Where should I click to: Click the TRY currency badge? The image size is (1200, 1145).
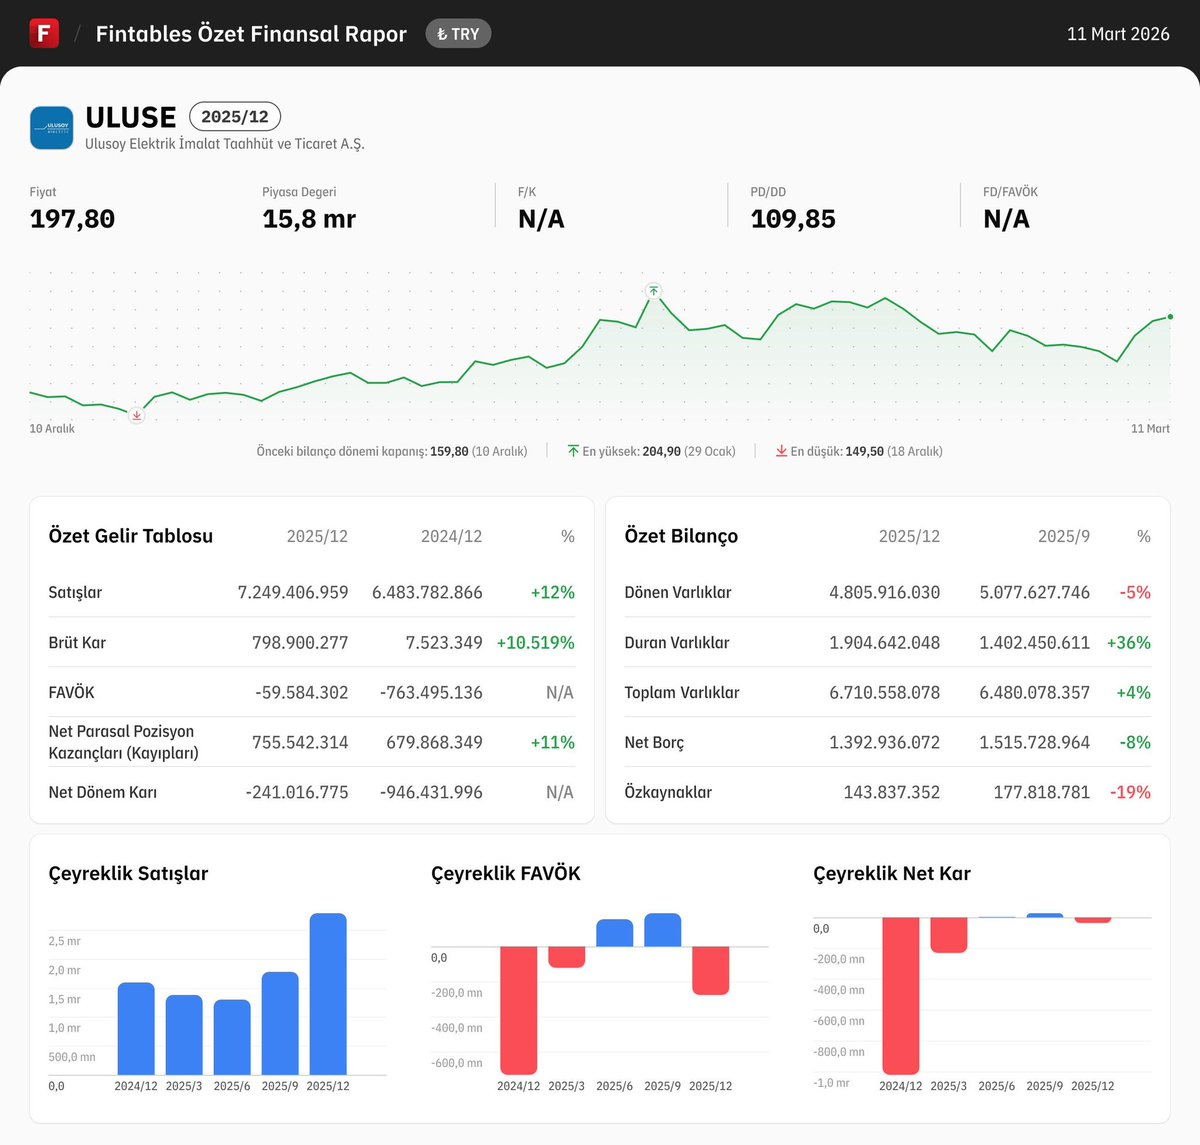[458, 34]
